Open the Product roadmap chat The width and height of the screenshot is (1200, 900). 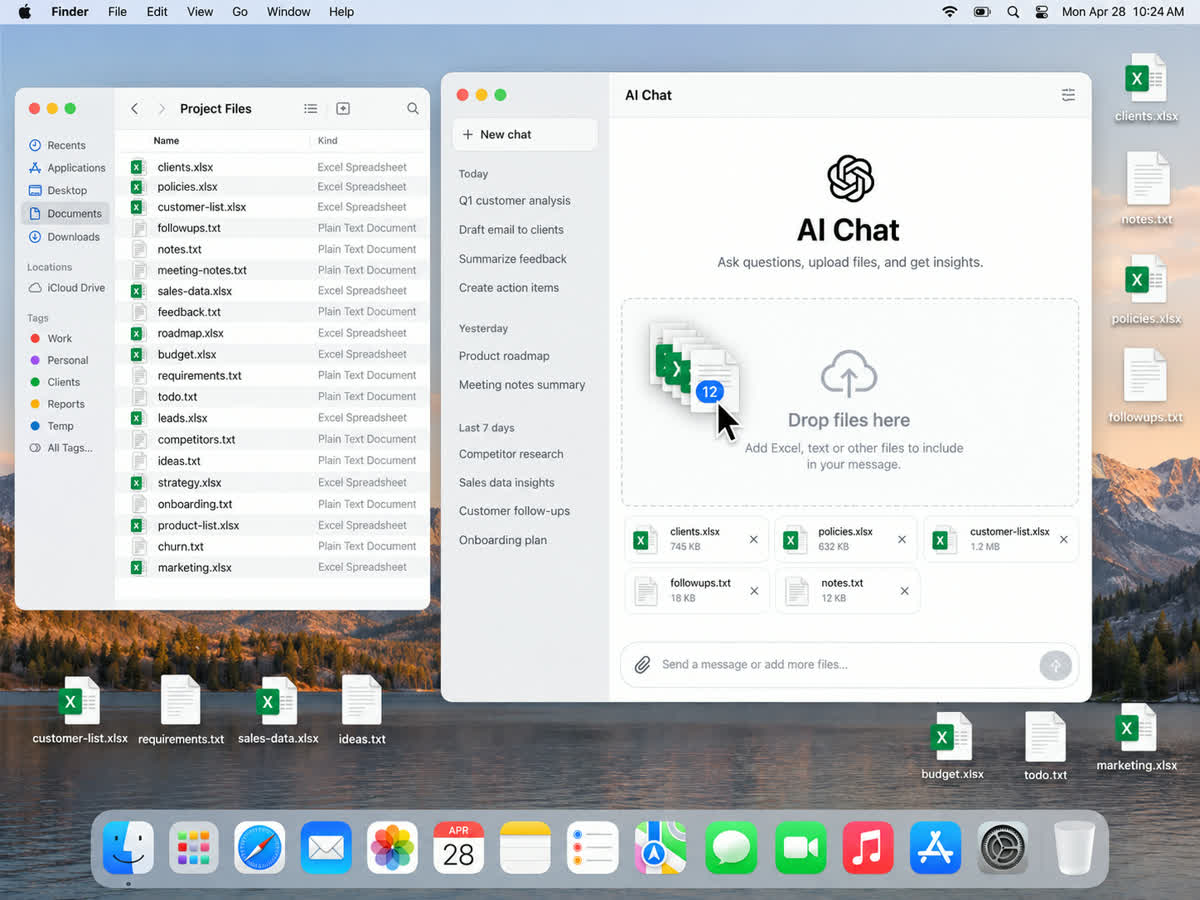click(504, 356)
